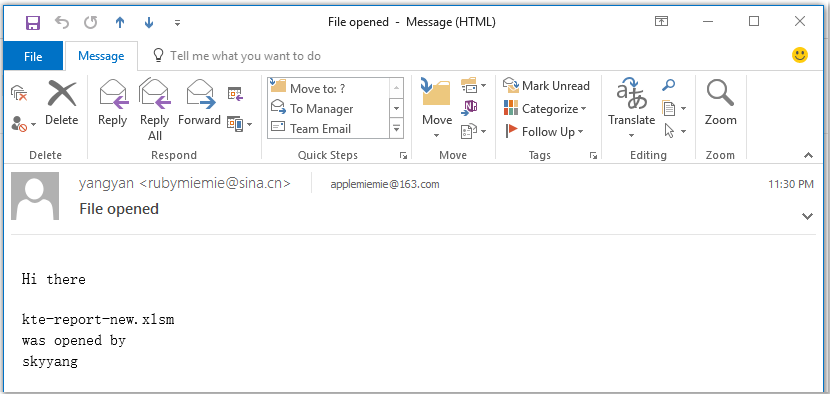The image size is (830, 394).
Task: Go to next item with down arrow
Action: (149, 22)
